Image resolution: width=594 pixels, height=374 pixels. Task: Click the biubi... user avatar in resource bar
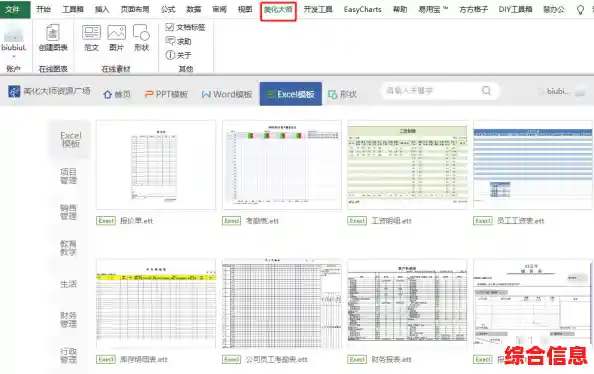click(x=580, y=91)
